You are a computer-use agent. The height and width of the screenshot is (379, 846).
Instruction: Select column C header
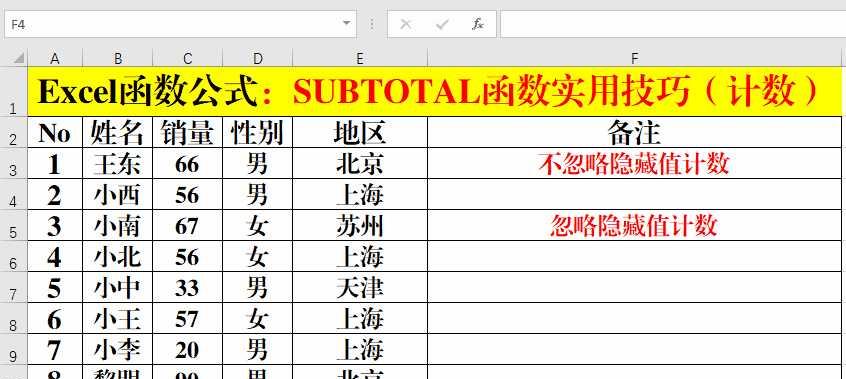tap(188, 58)
